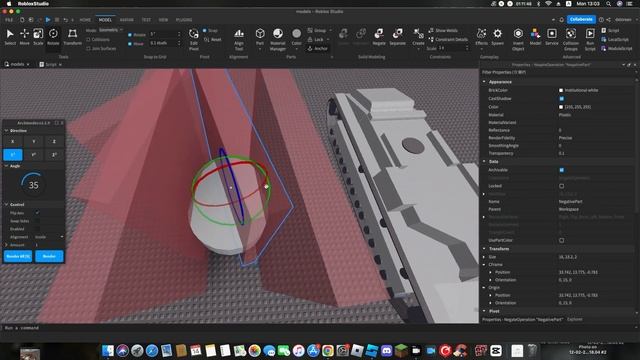Click the Render button in Archimedes
640x360 pixels.
[x=49, y=256]
